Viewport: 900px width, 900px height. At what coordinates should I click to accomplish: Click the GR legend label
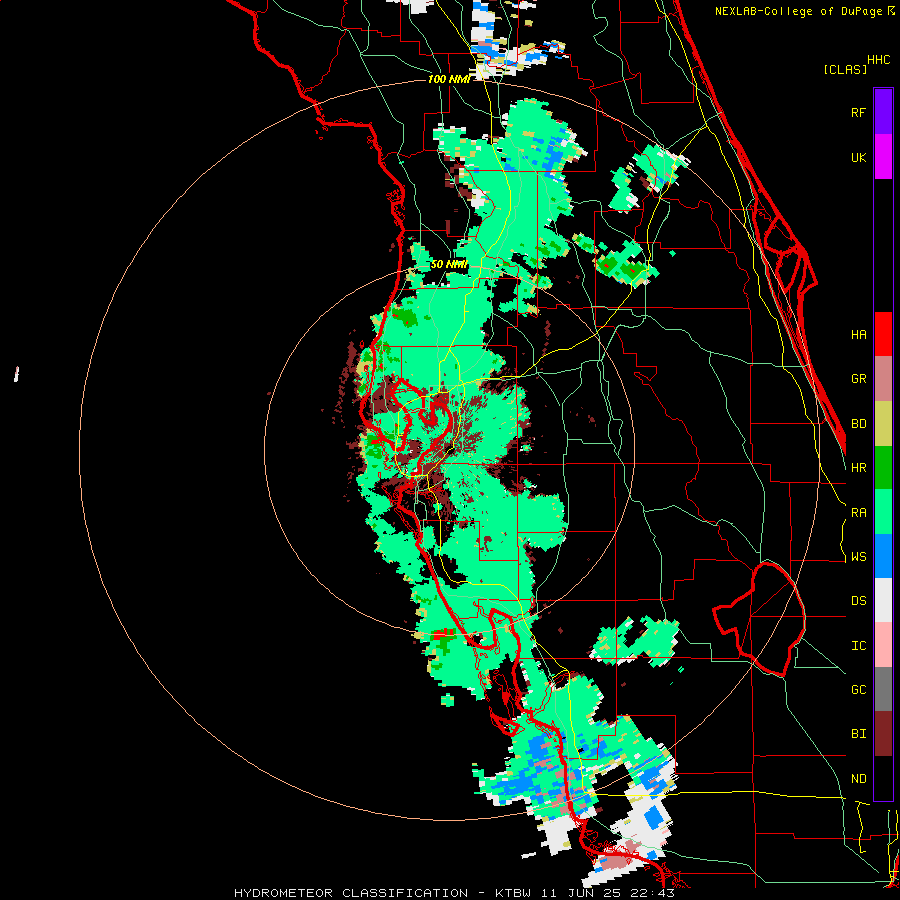(858, 379)
